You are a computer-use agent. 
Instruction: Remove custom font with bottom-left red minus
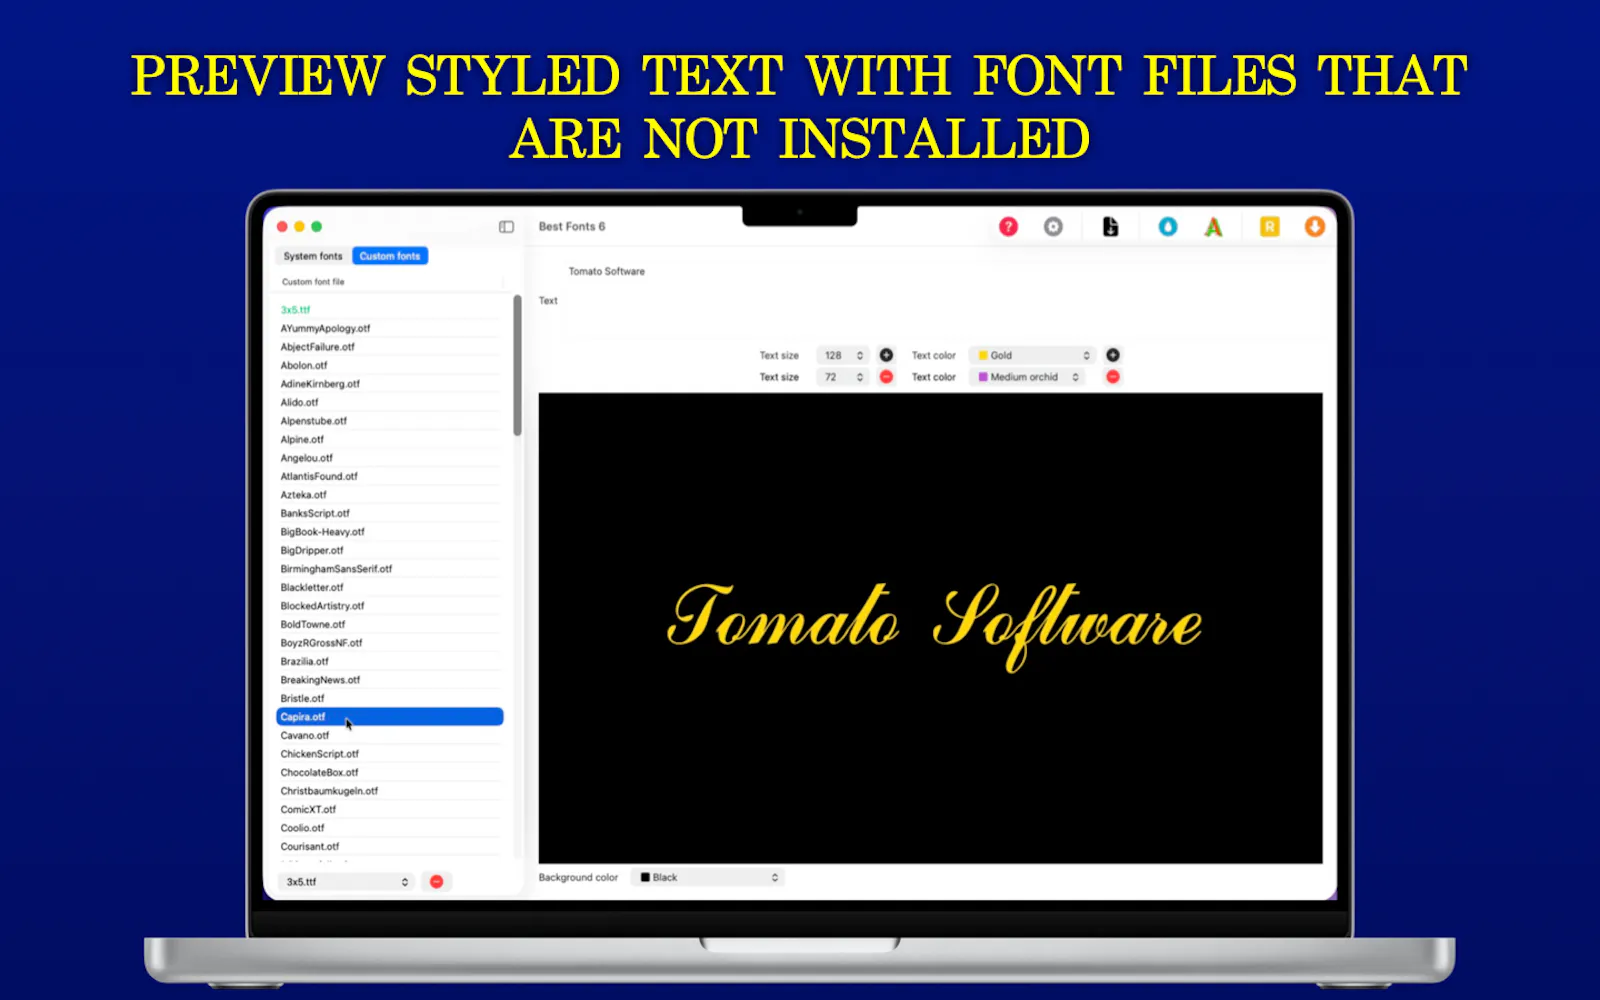[x=436, y=882]
